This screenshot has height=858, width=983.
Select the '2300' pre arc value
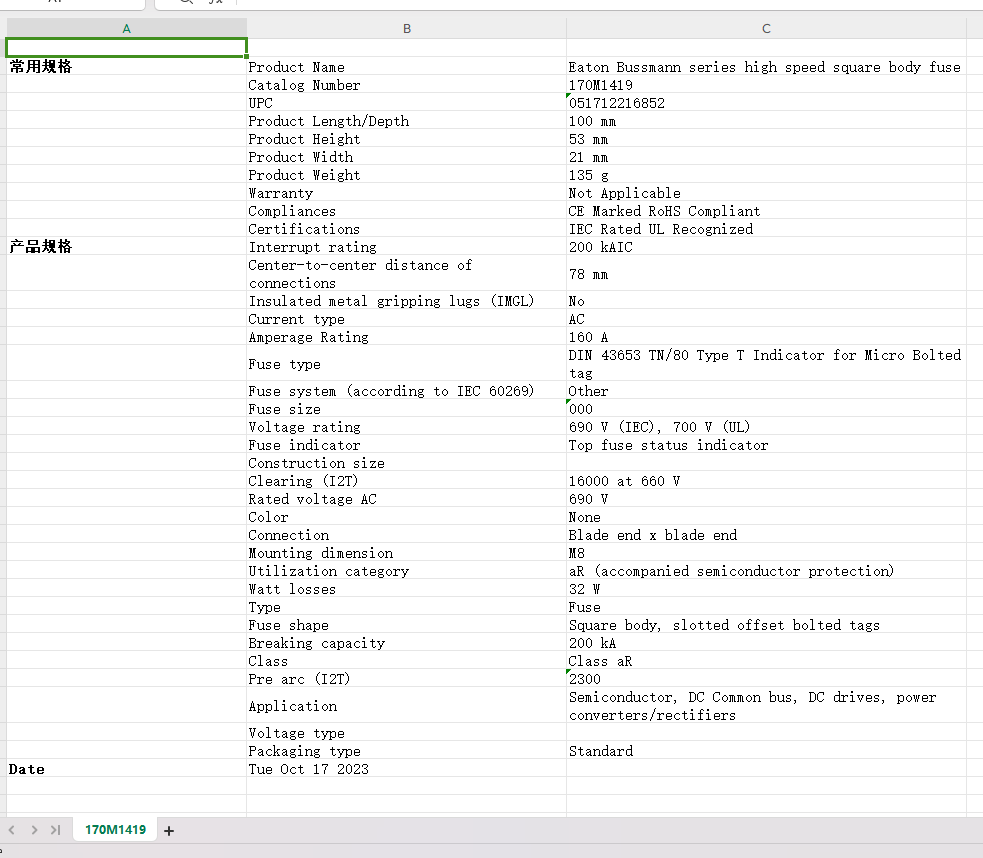tap(766, 679)
